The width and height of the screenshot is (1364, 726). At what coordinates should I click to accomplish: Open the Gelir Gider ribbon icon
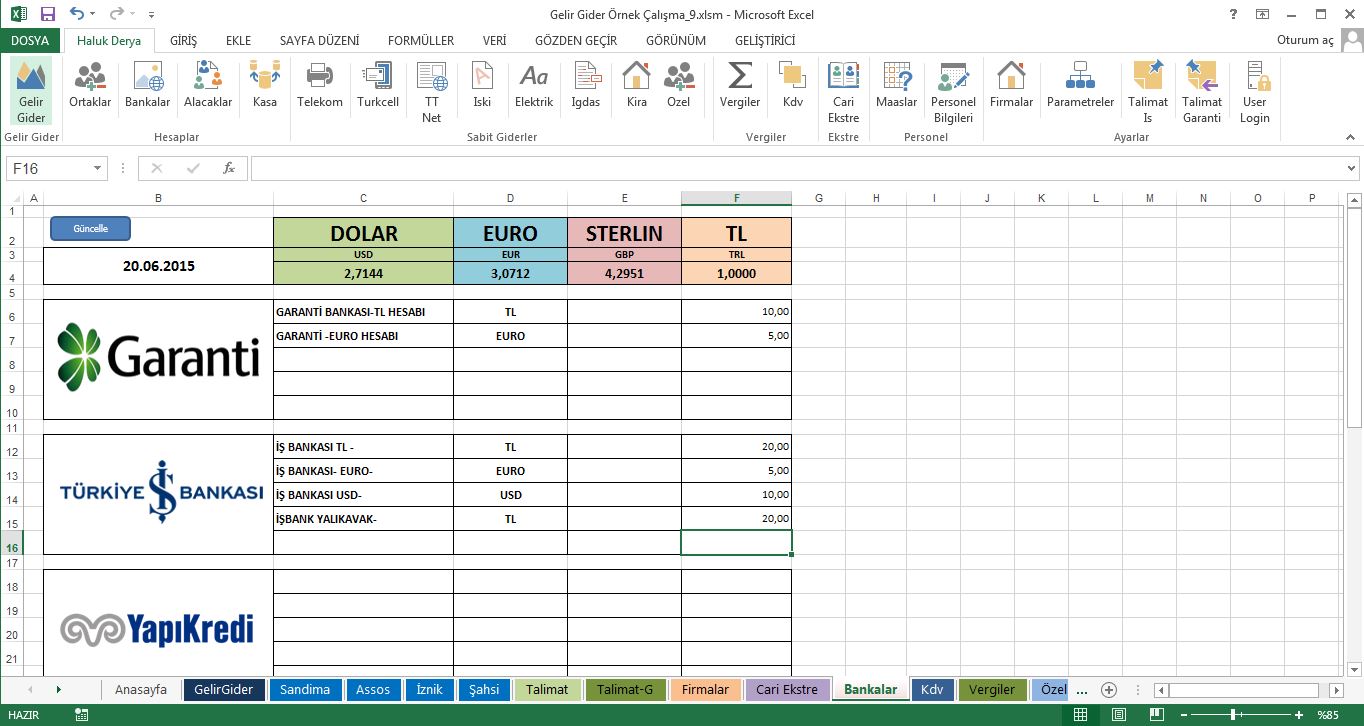[x=31, y=92]
